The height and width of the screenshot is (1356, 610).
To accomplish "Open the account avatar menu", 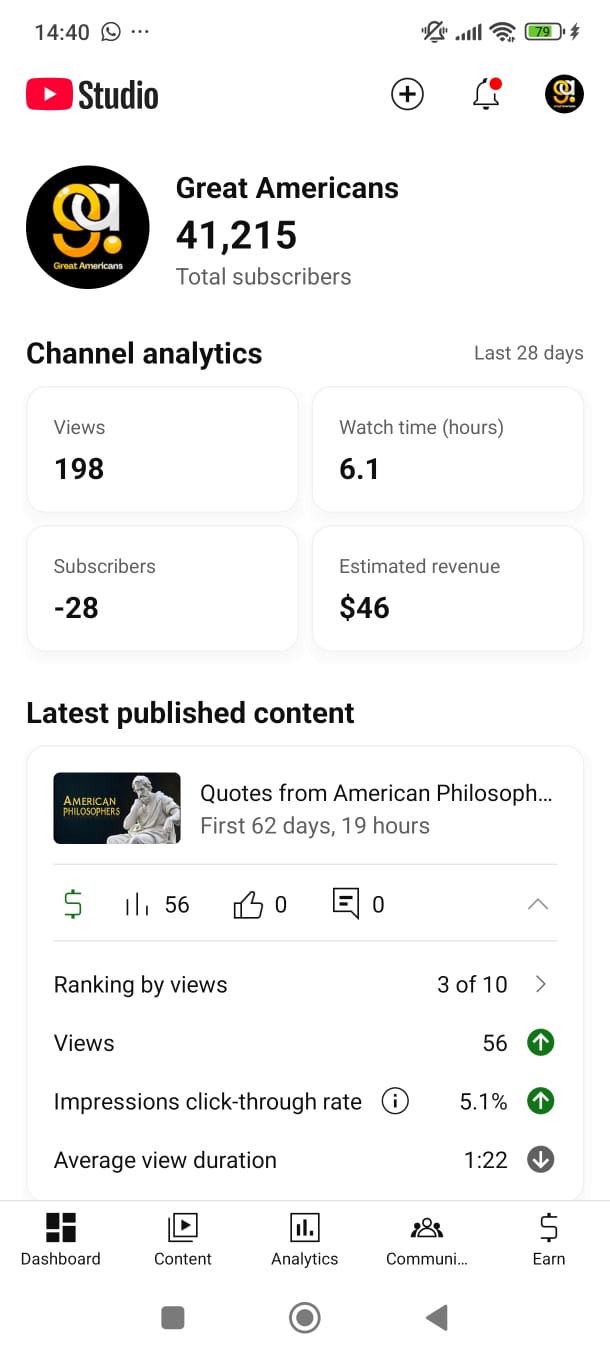I will [x=564, y=95].
